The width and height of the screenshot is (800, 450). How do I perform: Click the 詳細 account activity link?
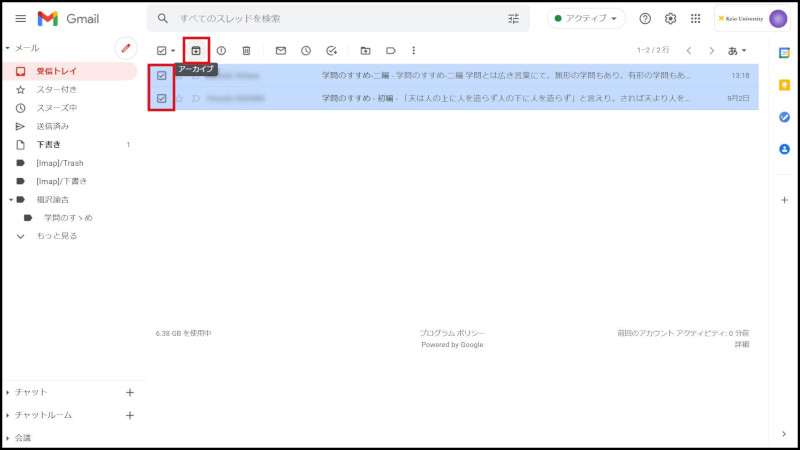(x=741, y=344)
